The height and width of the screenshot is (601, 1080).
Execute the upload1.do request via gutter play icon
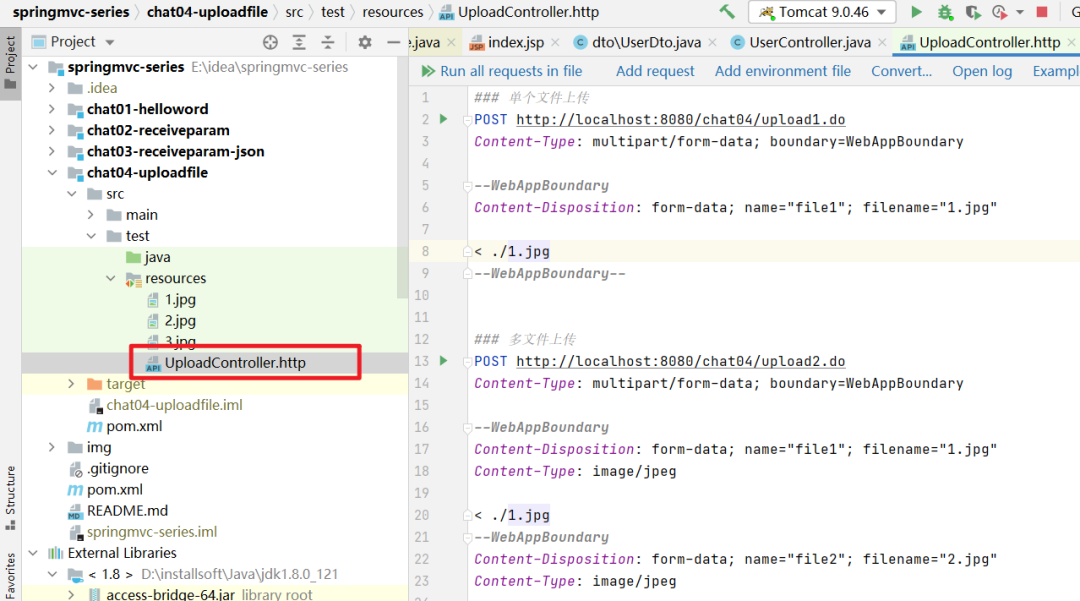pos(442,119)
